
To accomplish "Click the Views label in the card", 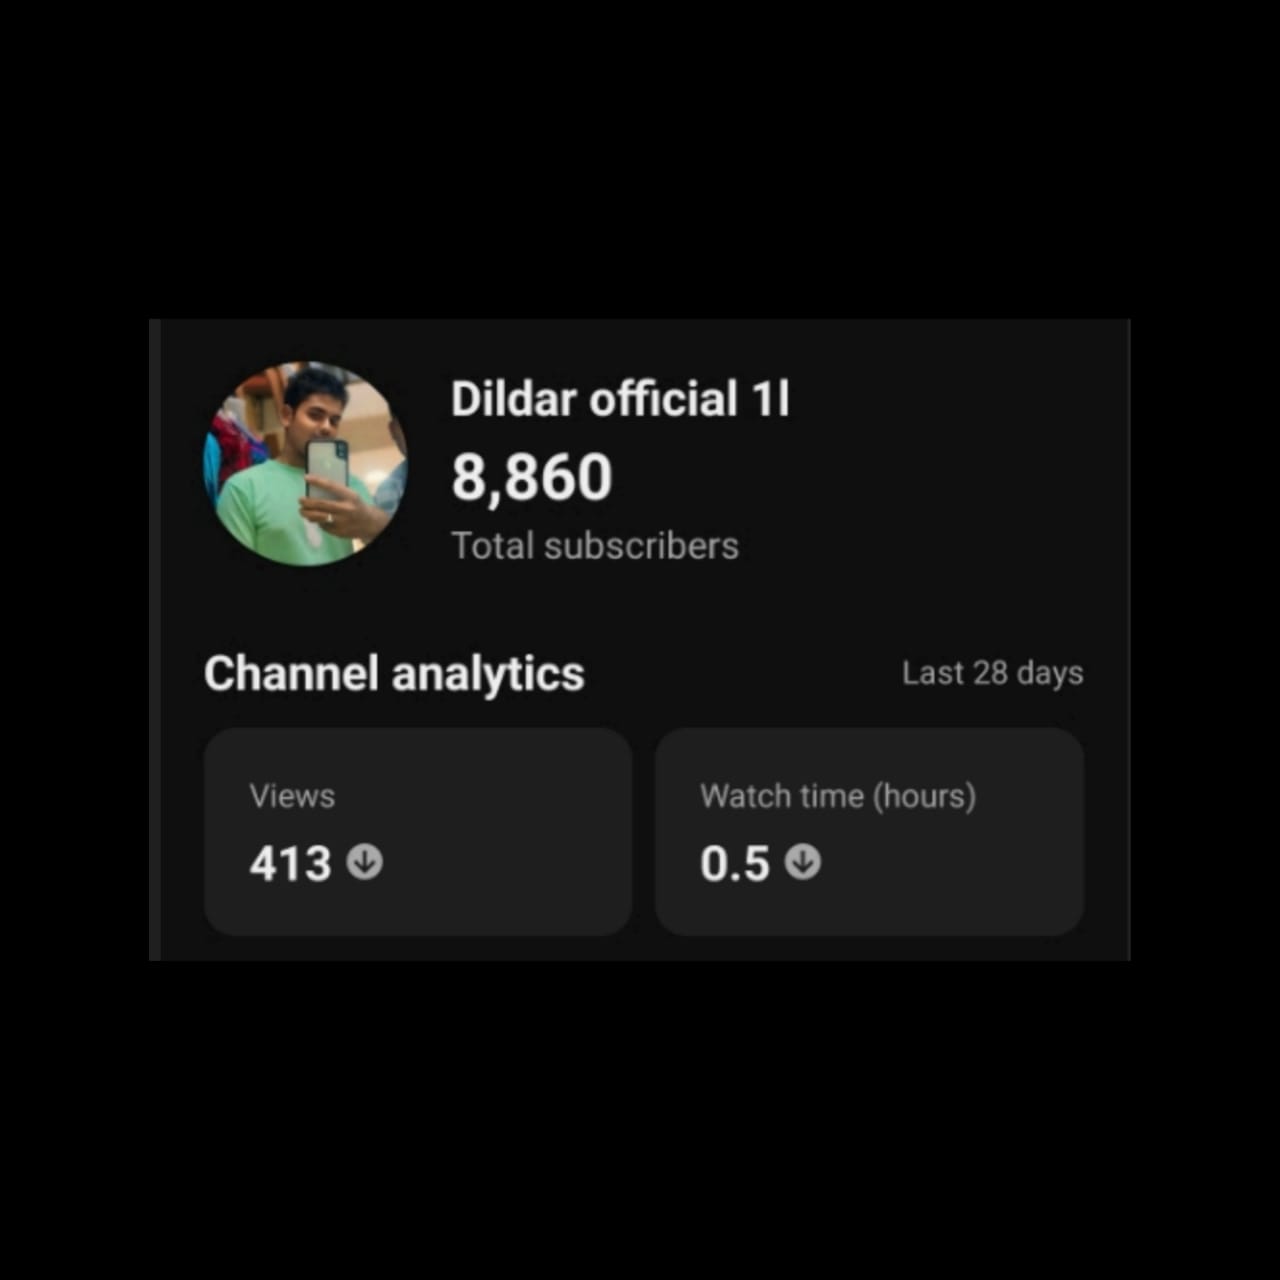I will tap(292, 796).
